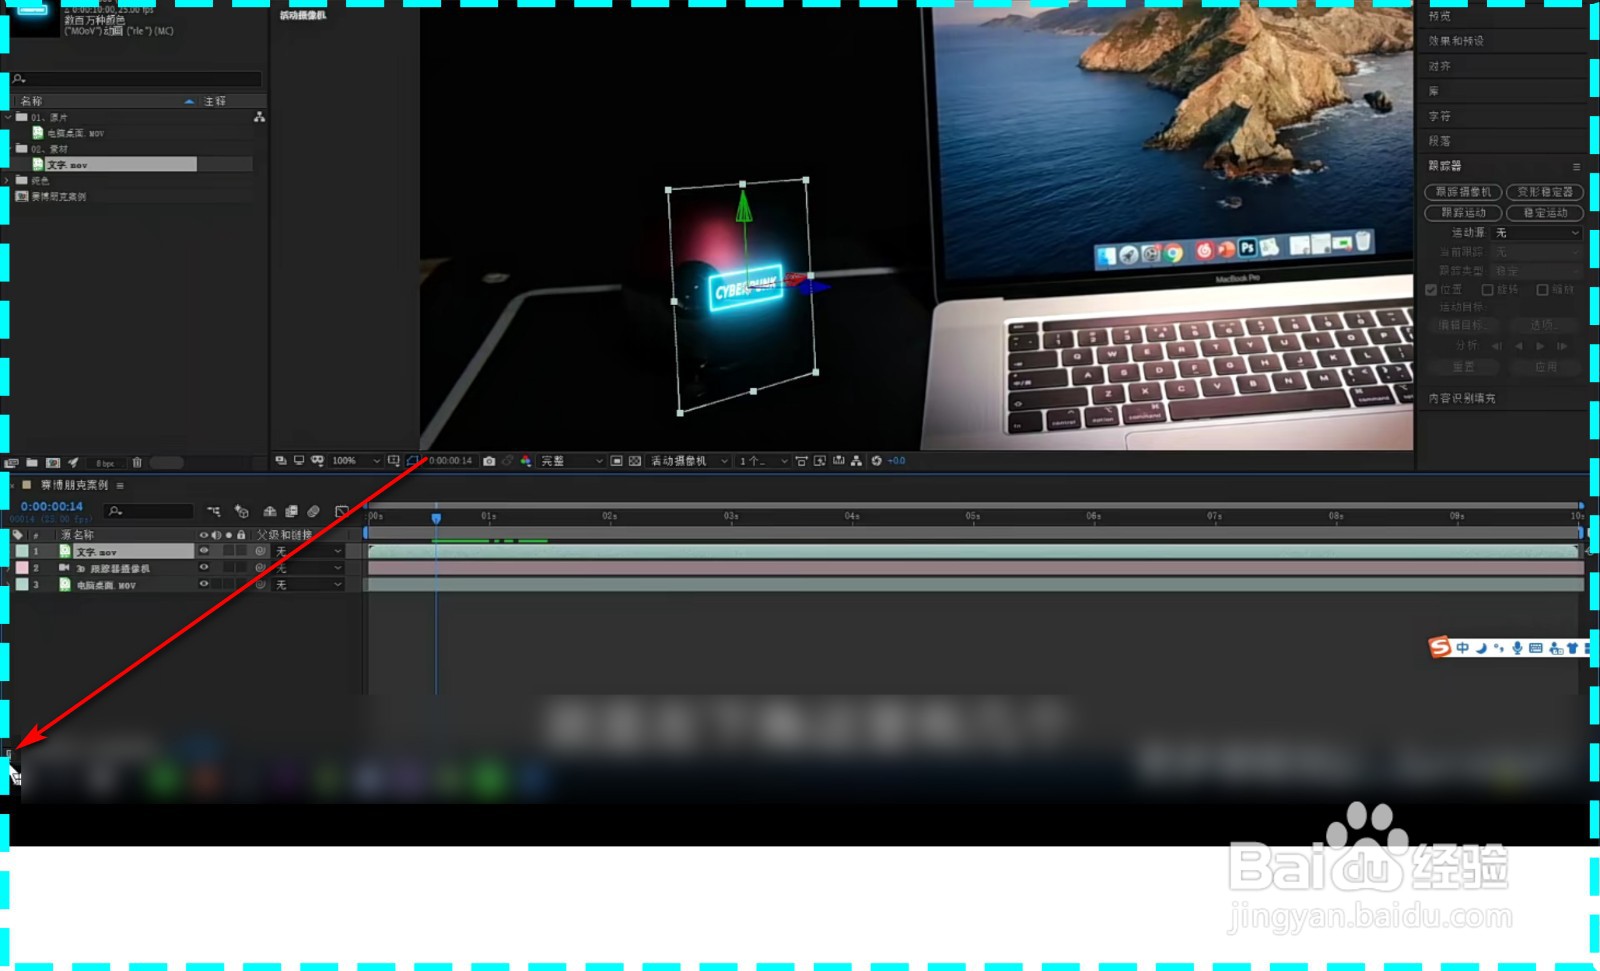Toggle mask and shape path visibility goggles
Screen dimensions: 1600x971
pos(317,461)
